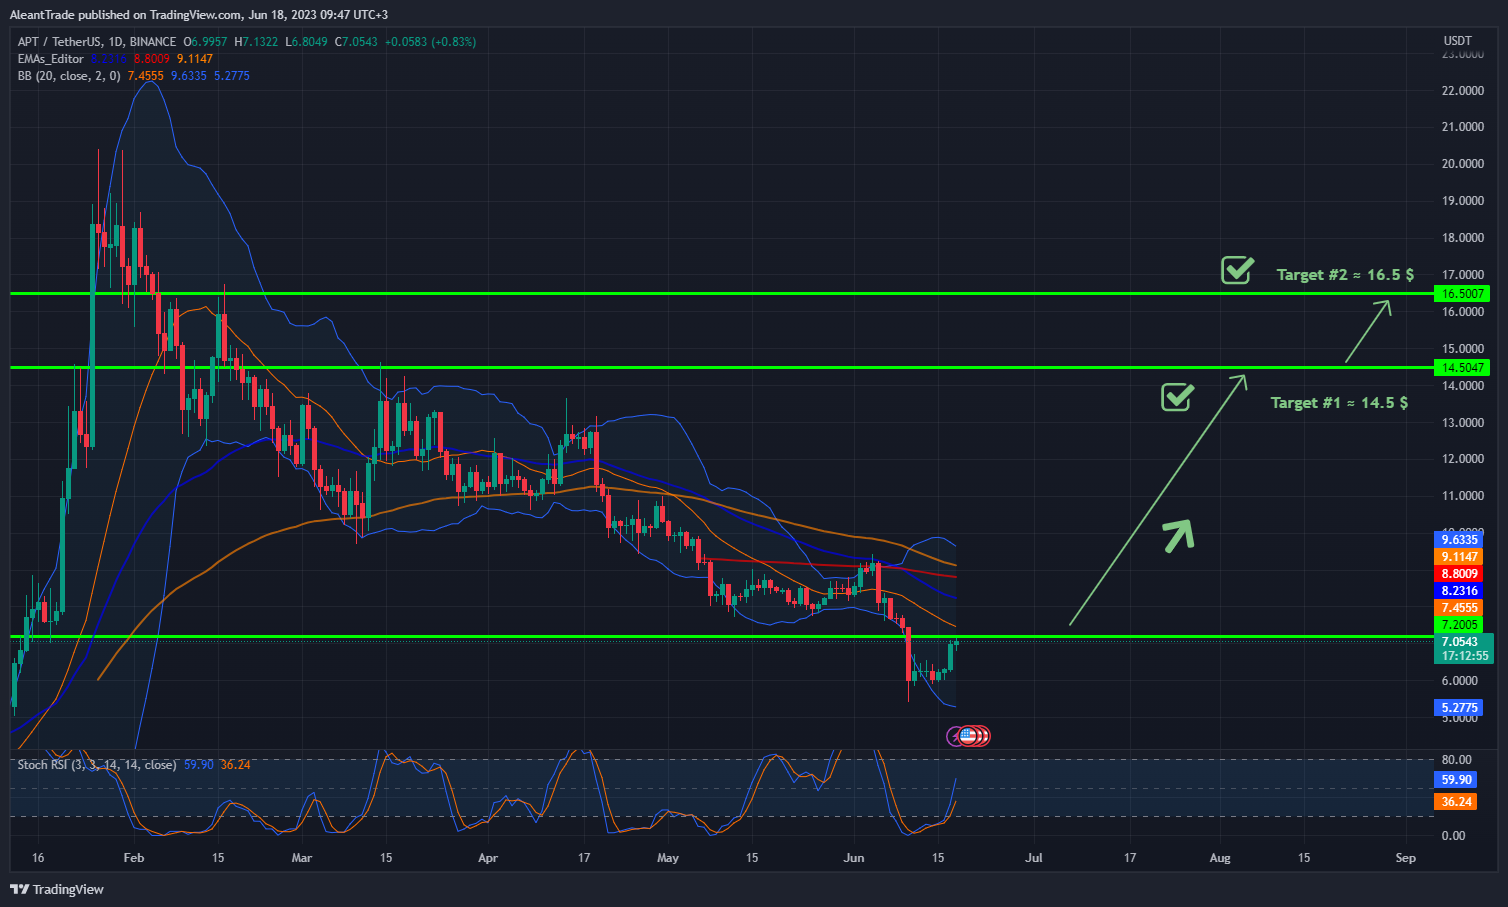This screenshot has height=907, width=1508.
Task: Click the orange 9.1147 price-axis tag
Action: 1460,557
